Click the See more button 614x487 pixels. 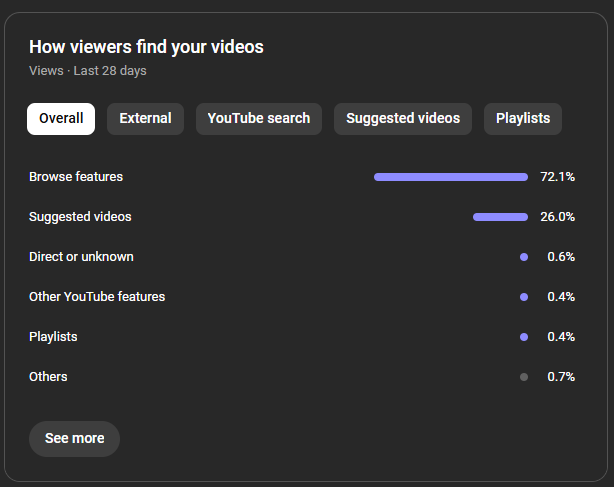74,438
